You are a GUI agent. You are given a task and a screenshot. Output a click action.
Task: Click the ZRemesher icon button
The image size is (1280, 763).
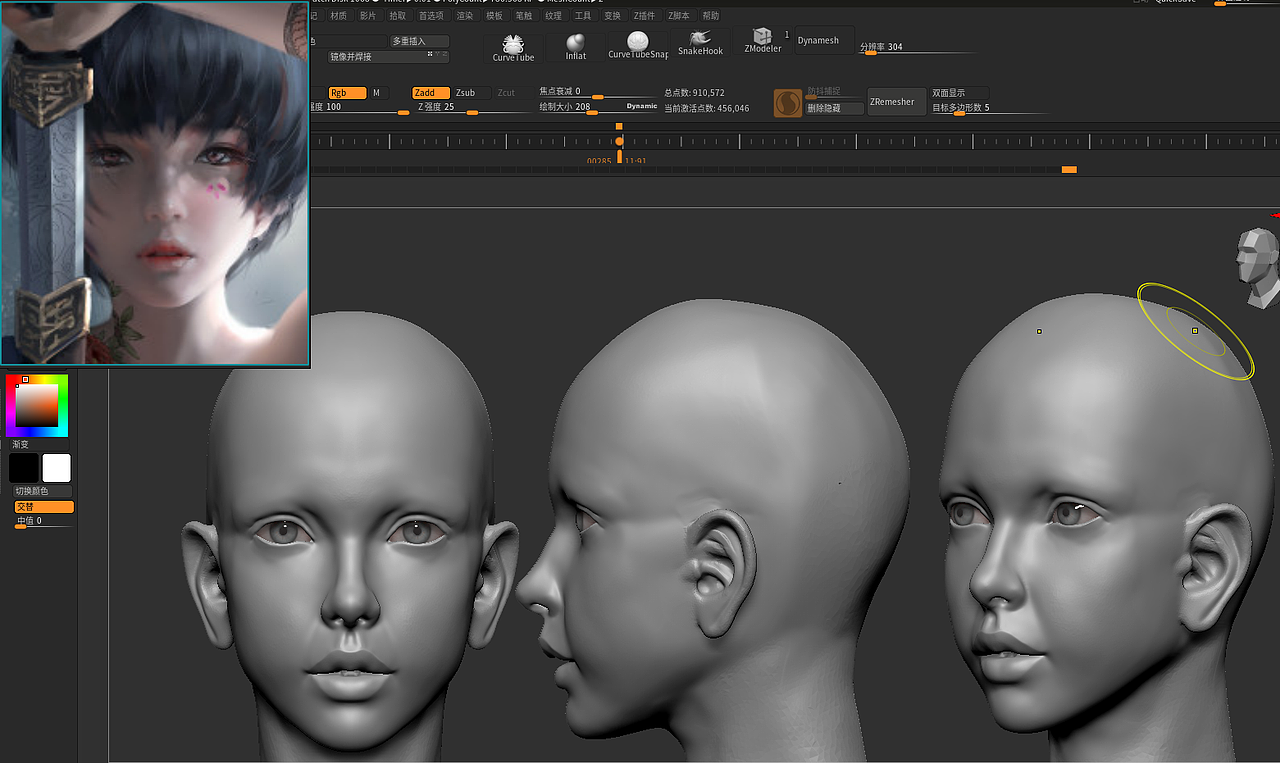(894, 101)
